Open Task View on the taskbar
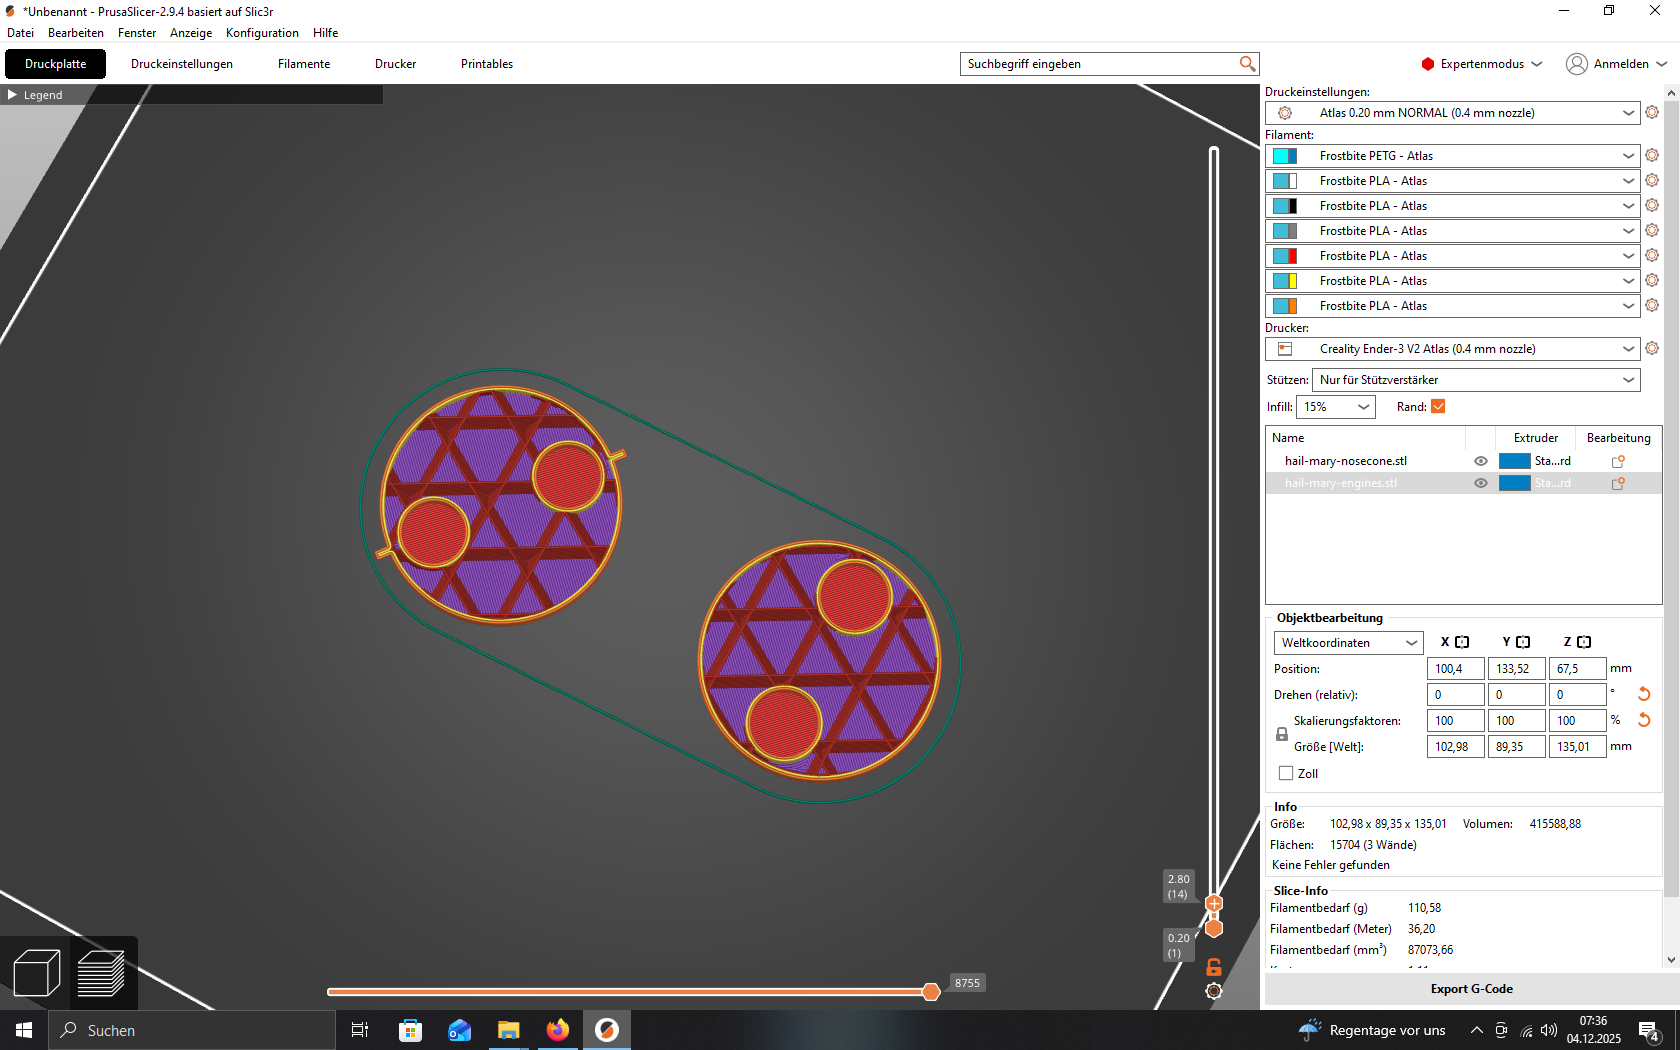The width and height of the screenshot is (1680, 1050). 360,1030
